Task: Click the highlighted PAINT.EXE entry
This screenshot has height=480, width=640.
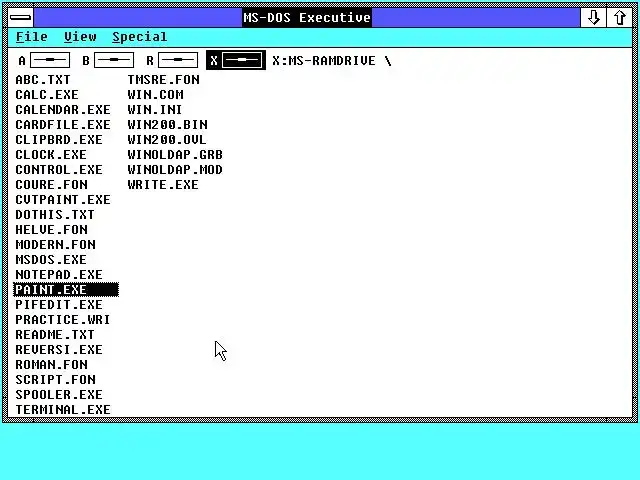Action: coord(66,290)
